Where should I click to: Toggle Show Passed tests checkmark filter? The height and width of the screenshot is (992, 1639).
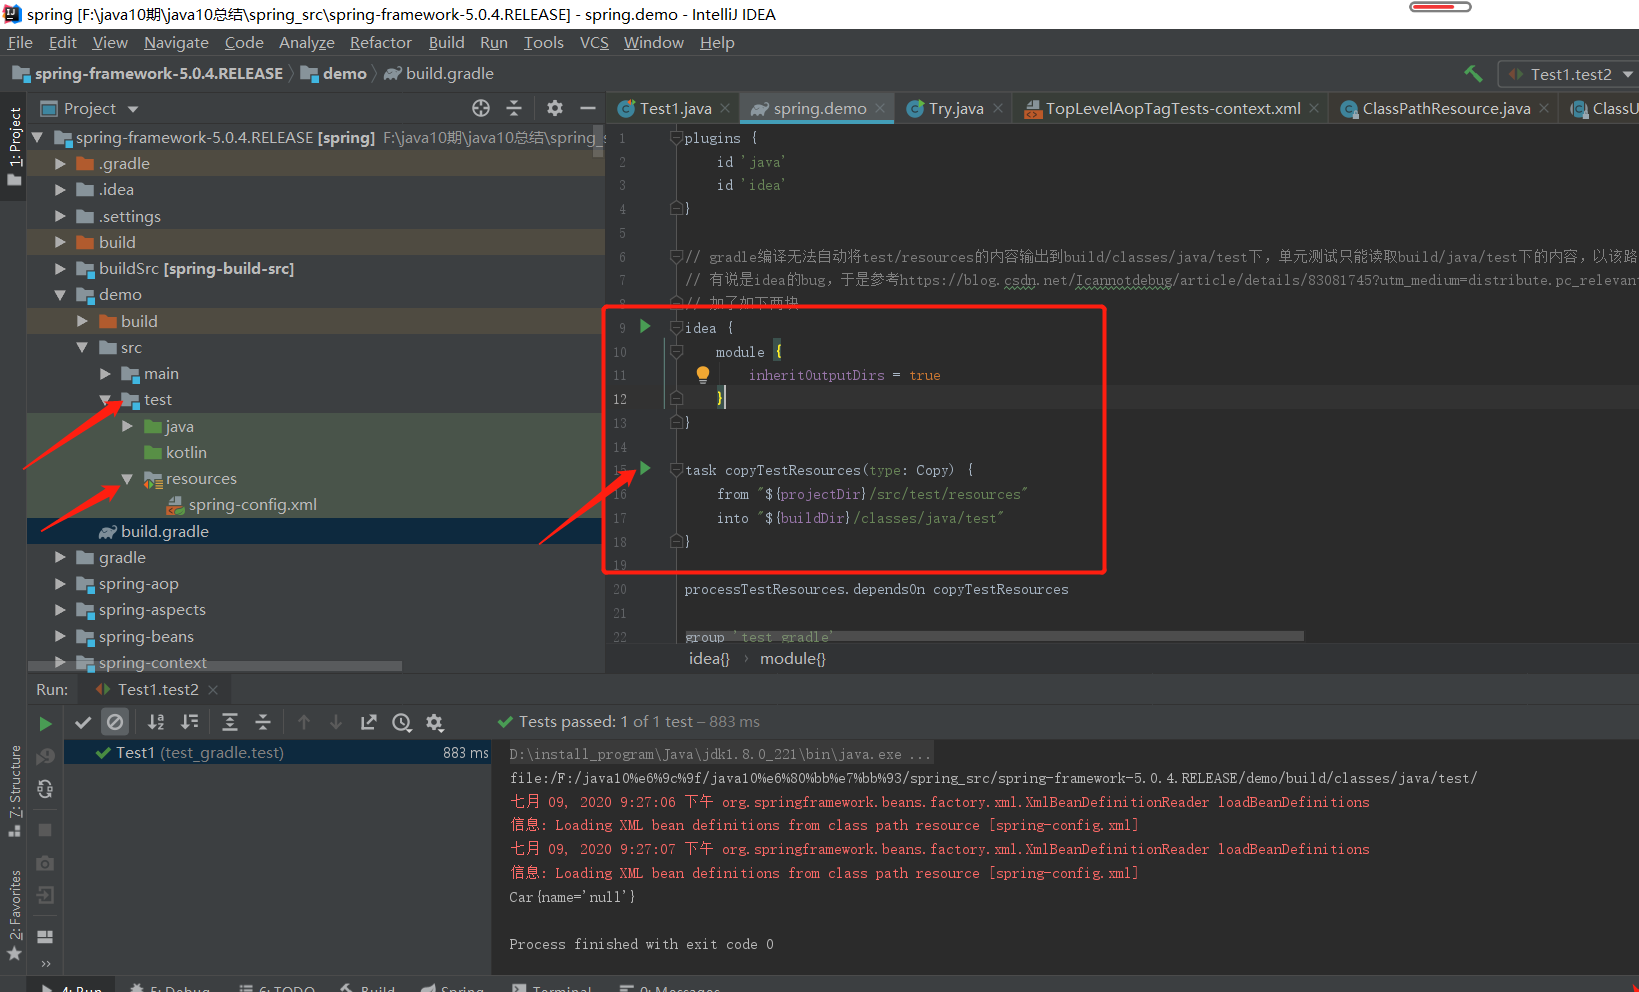tap(83, 721)
